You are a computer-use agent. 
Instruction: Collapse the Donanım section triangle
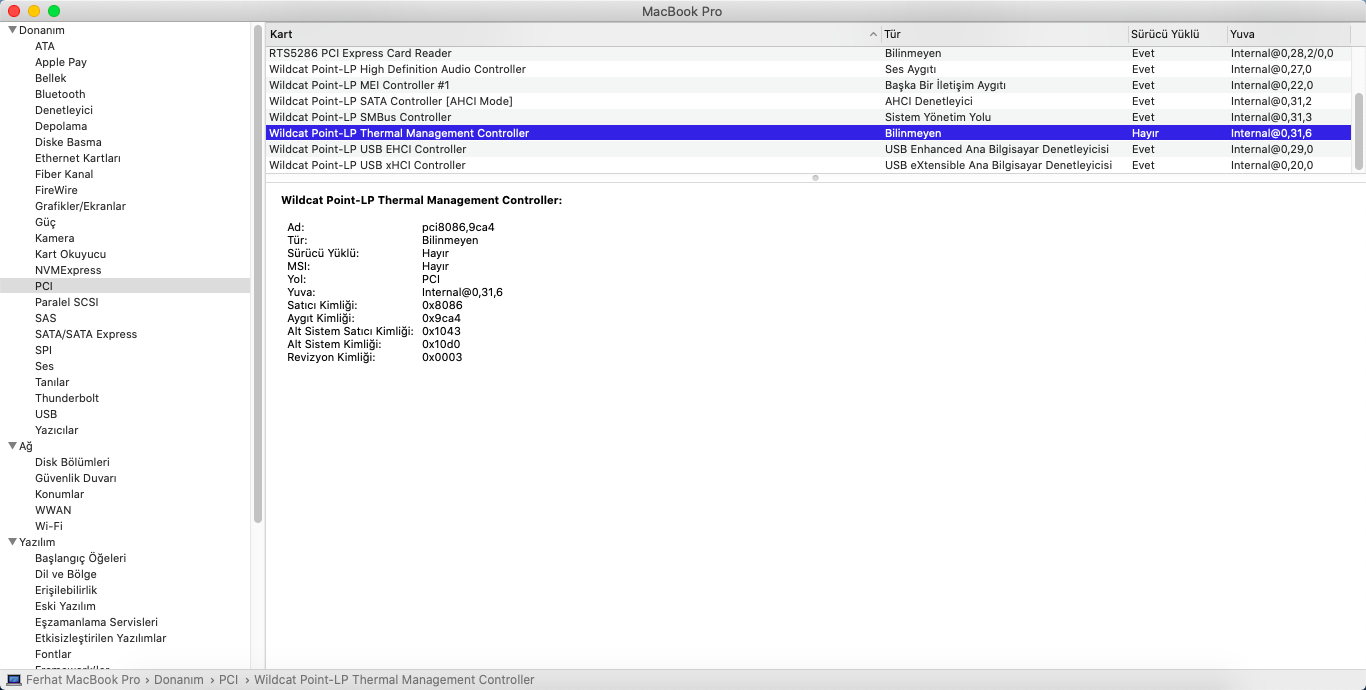tap(12, 30)
